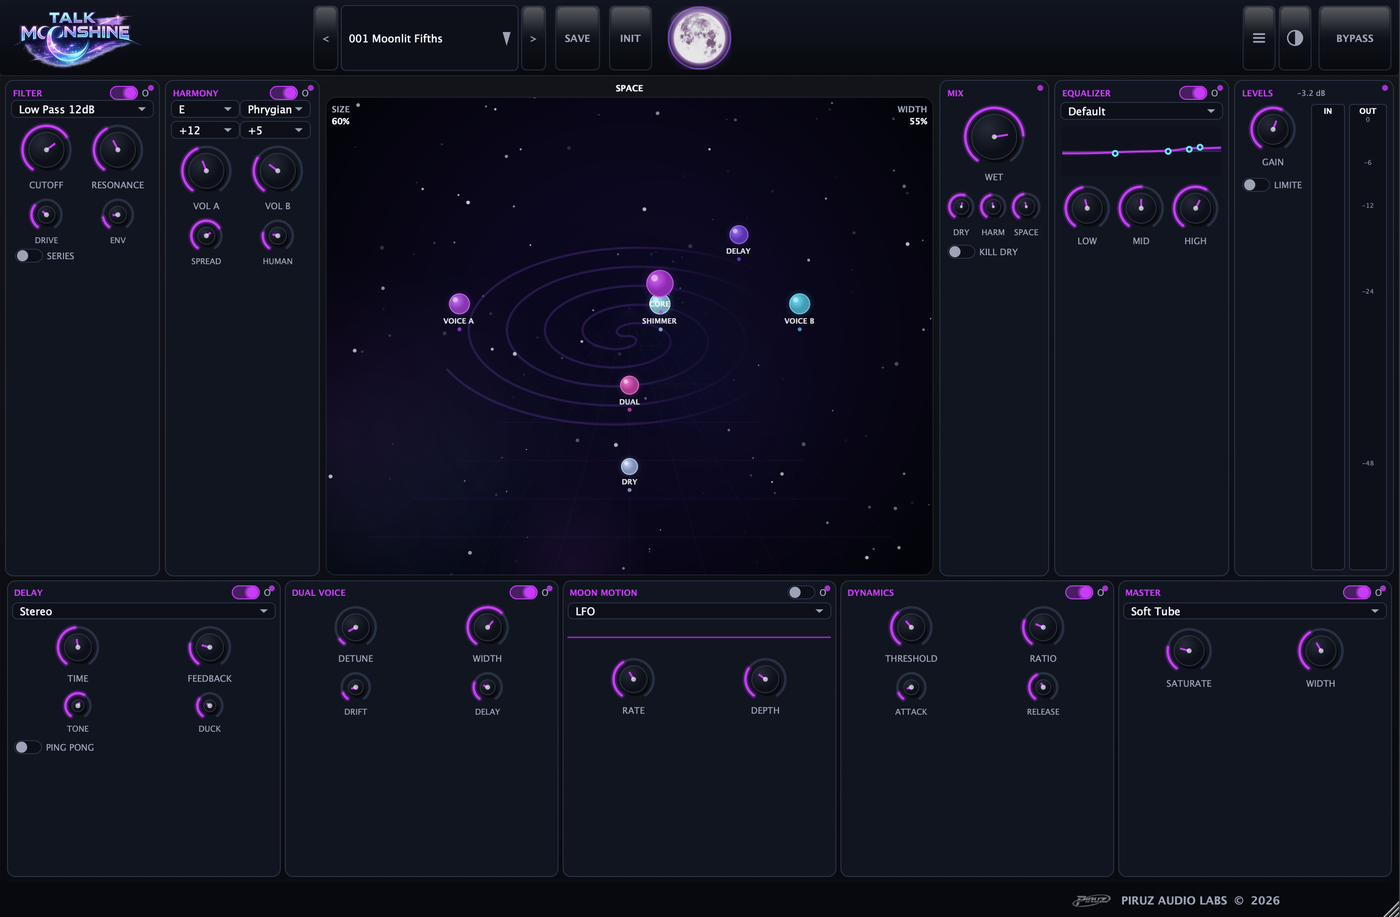Click the first EQ curve node
Viewport: 1400px width, 917px height.
click(x=1115, y=153)
